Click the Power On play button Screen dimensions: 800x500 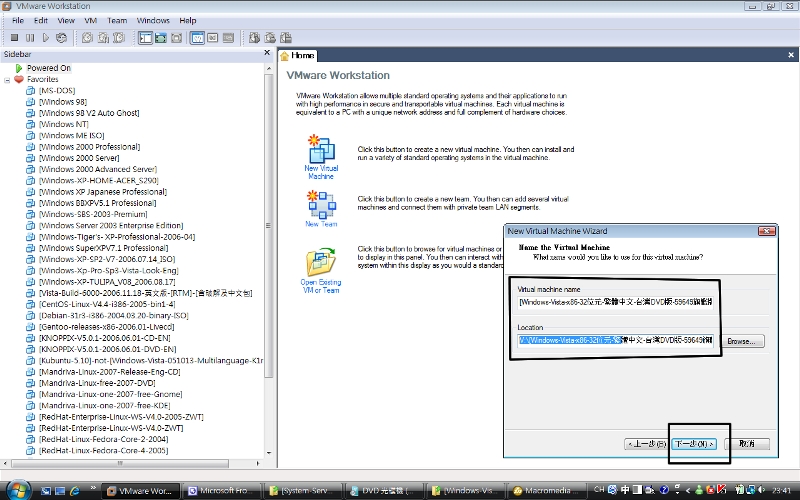tap(45, 38)
